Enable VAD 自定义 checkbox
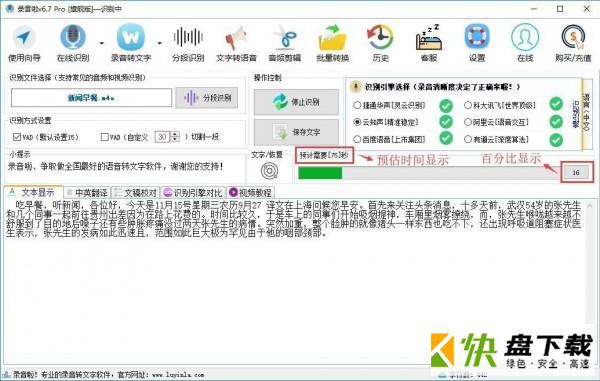 (x=104, y=137)
